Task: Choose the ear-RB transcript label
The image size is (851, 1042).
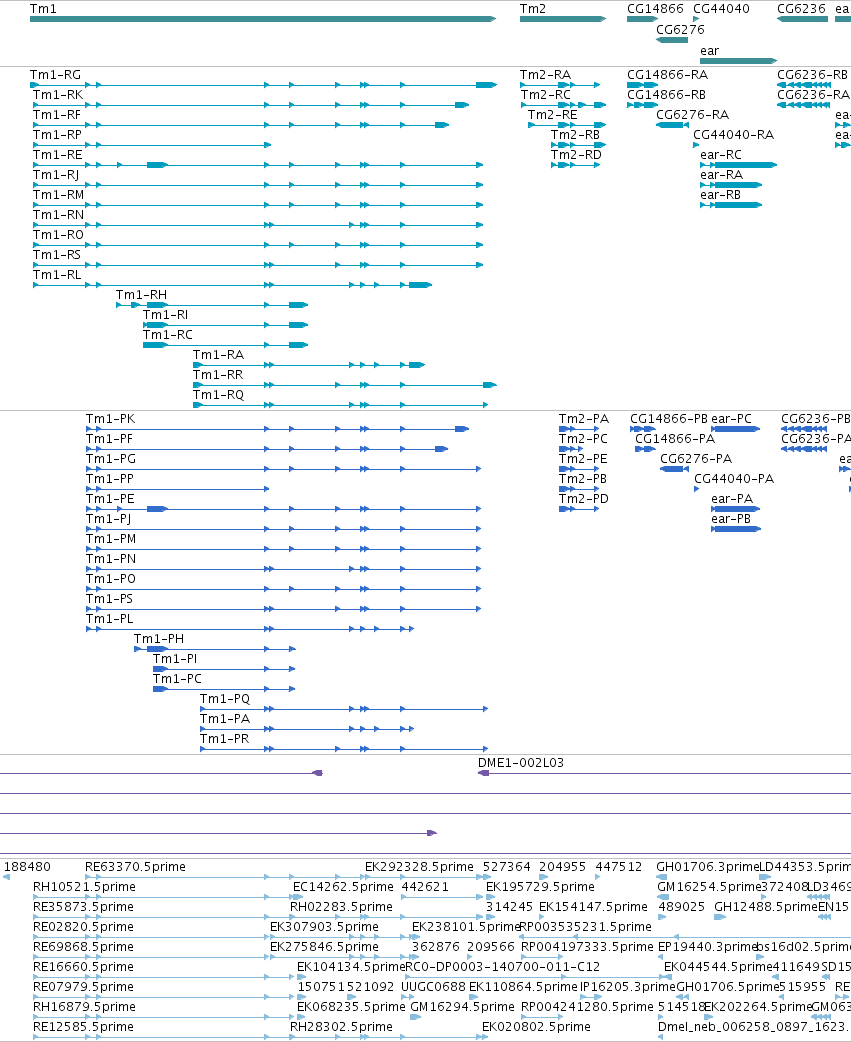Action: point(720,194)
